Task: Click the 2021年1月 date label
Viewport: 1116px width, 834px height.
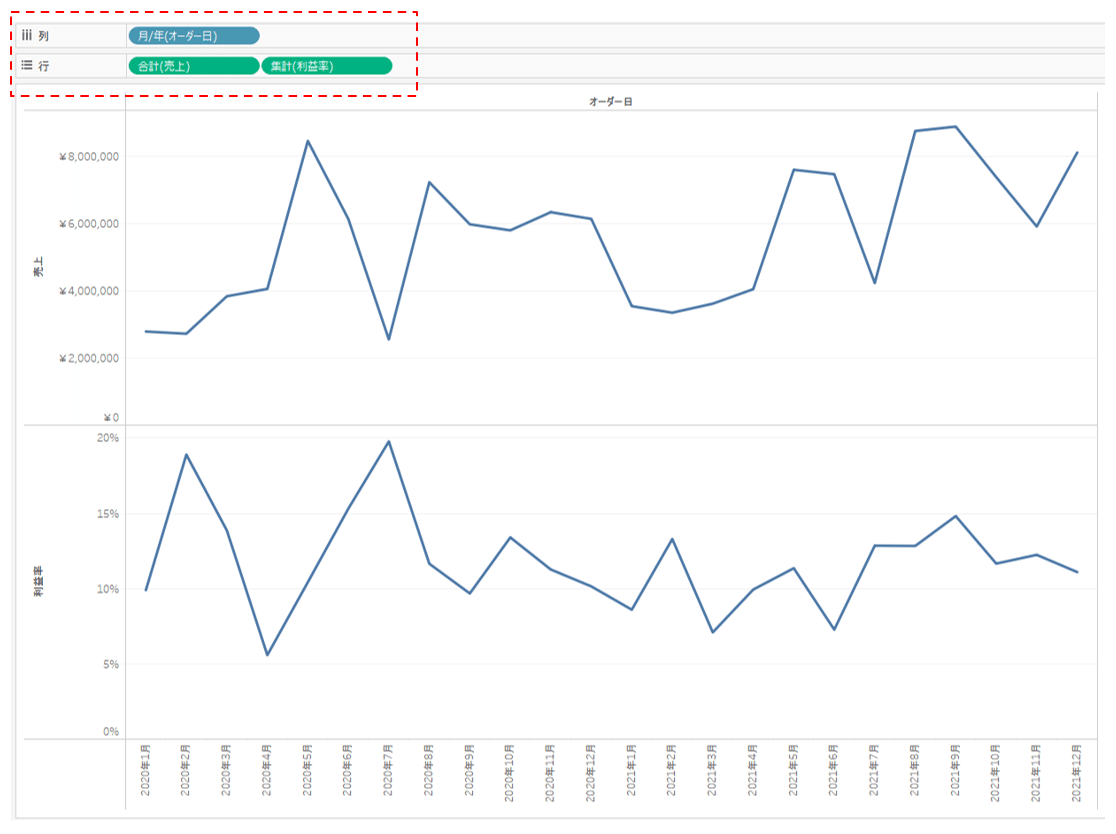Action: point(631,770)
